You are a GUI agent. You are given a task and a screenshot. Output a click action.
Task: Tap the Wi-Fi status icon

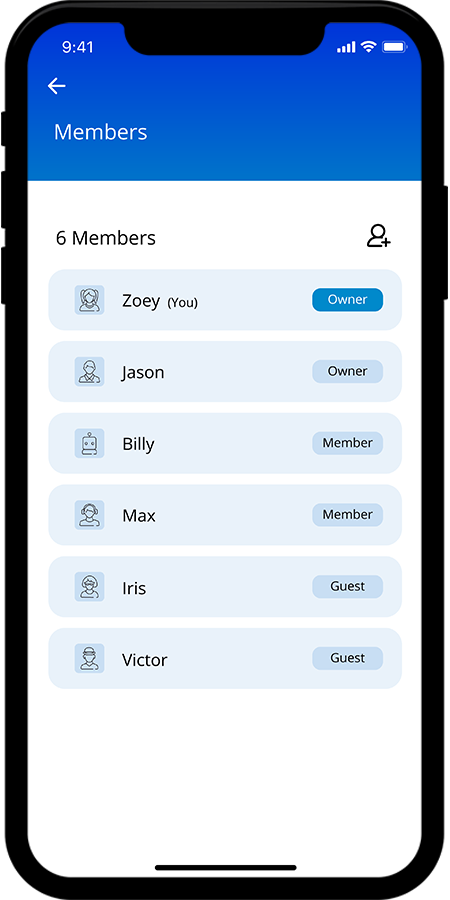pos(368,47)
